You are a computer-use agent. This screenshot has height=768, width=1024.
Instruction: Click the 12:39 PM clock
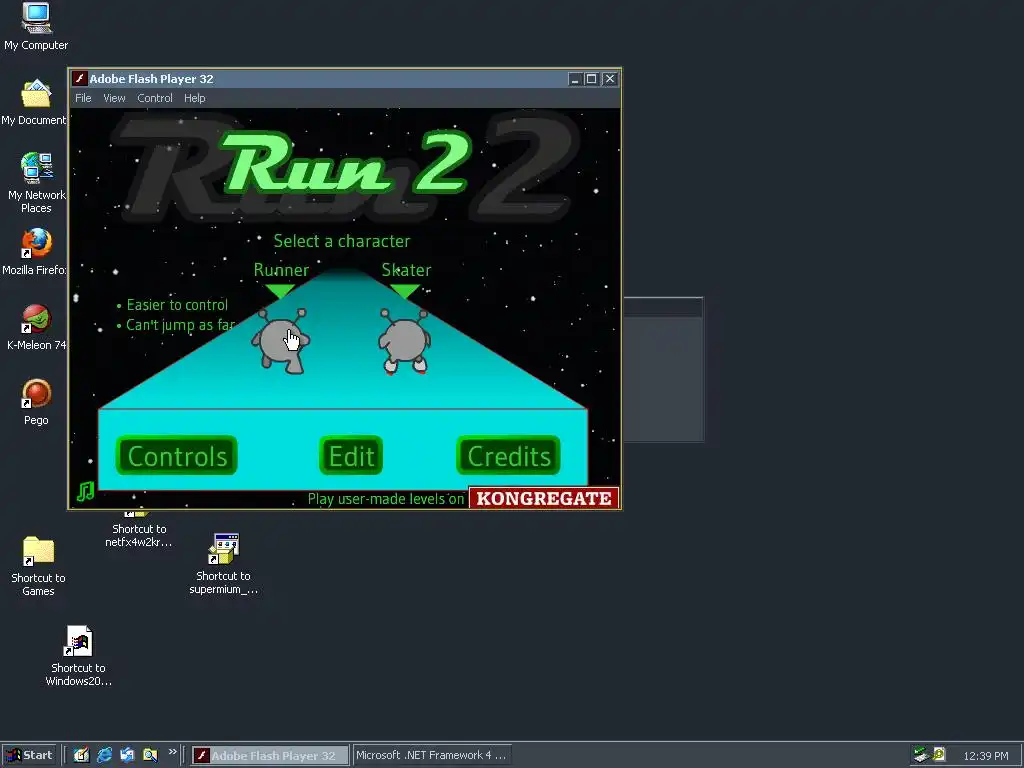[986, 756]
